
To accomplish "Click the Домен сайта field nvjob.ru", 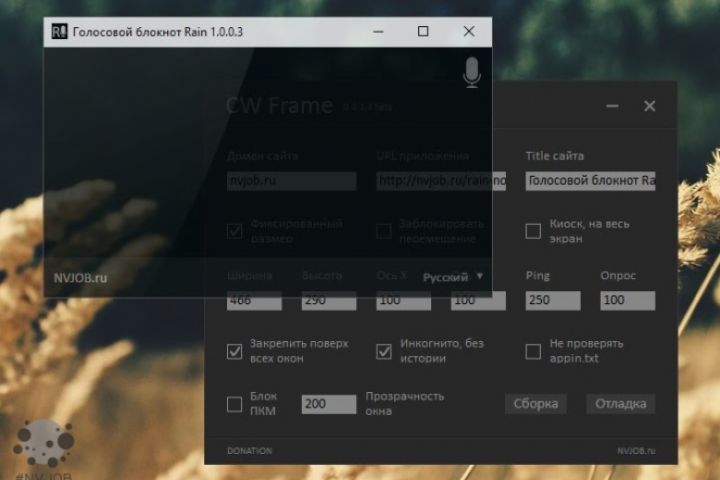I will (292, 181).
